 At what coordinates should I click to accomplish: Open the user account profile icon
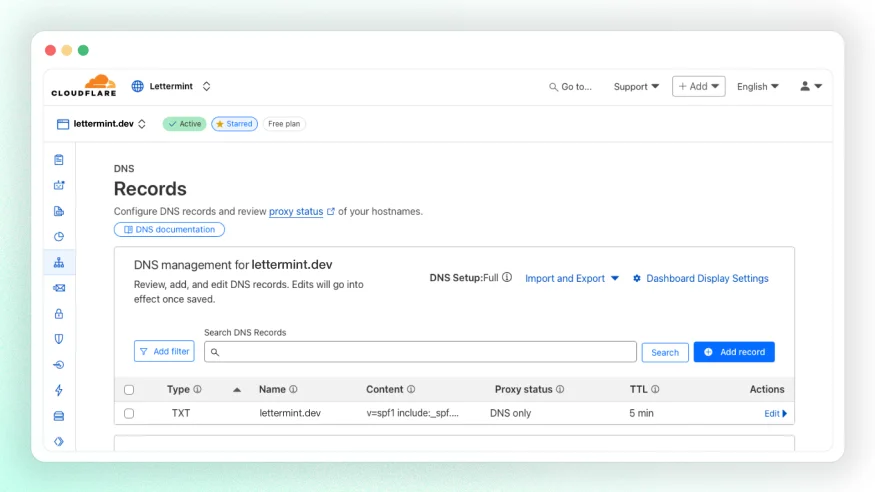pyautogui.click(x=811, y=86)
